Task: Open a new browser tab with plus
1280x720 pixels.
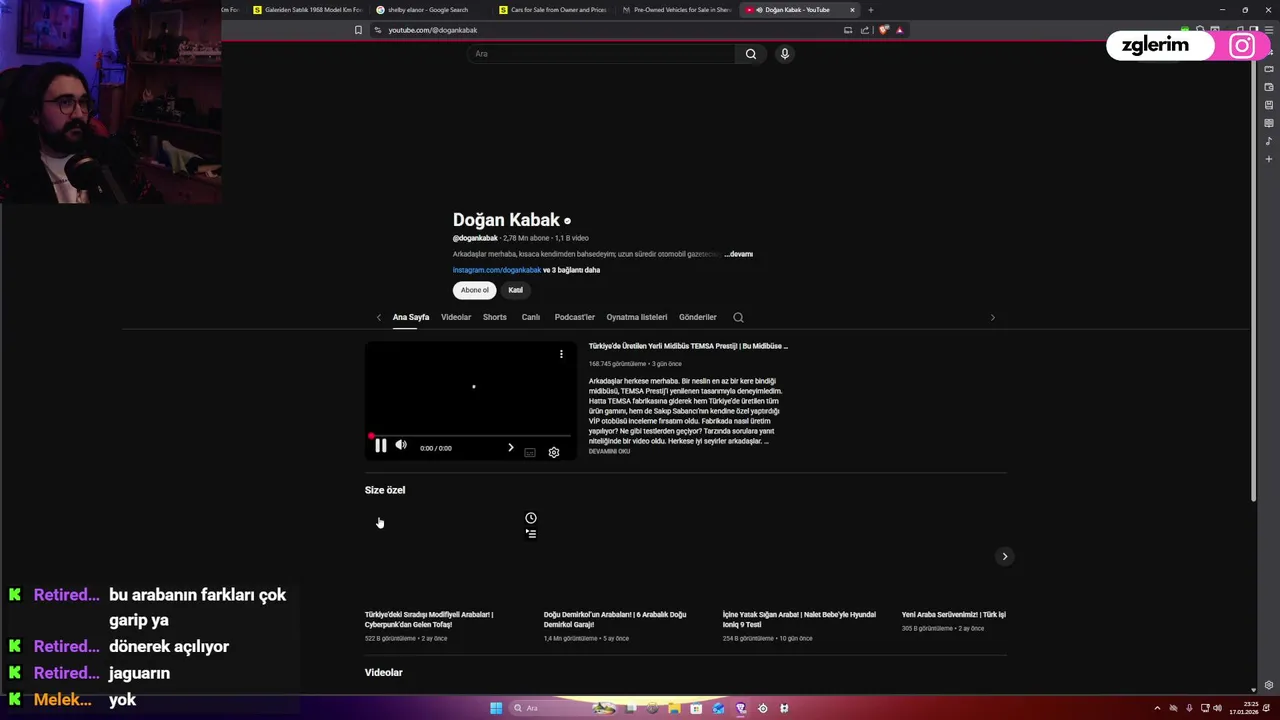Action: [x=870, y=10]
